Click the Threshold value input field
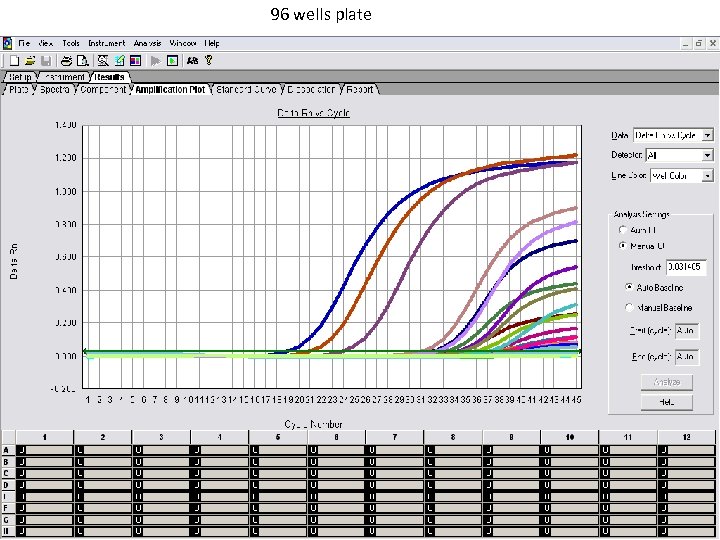Screen dimensions: 720x540 [x=686, y=267]
